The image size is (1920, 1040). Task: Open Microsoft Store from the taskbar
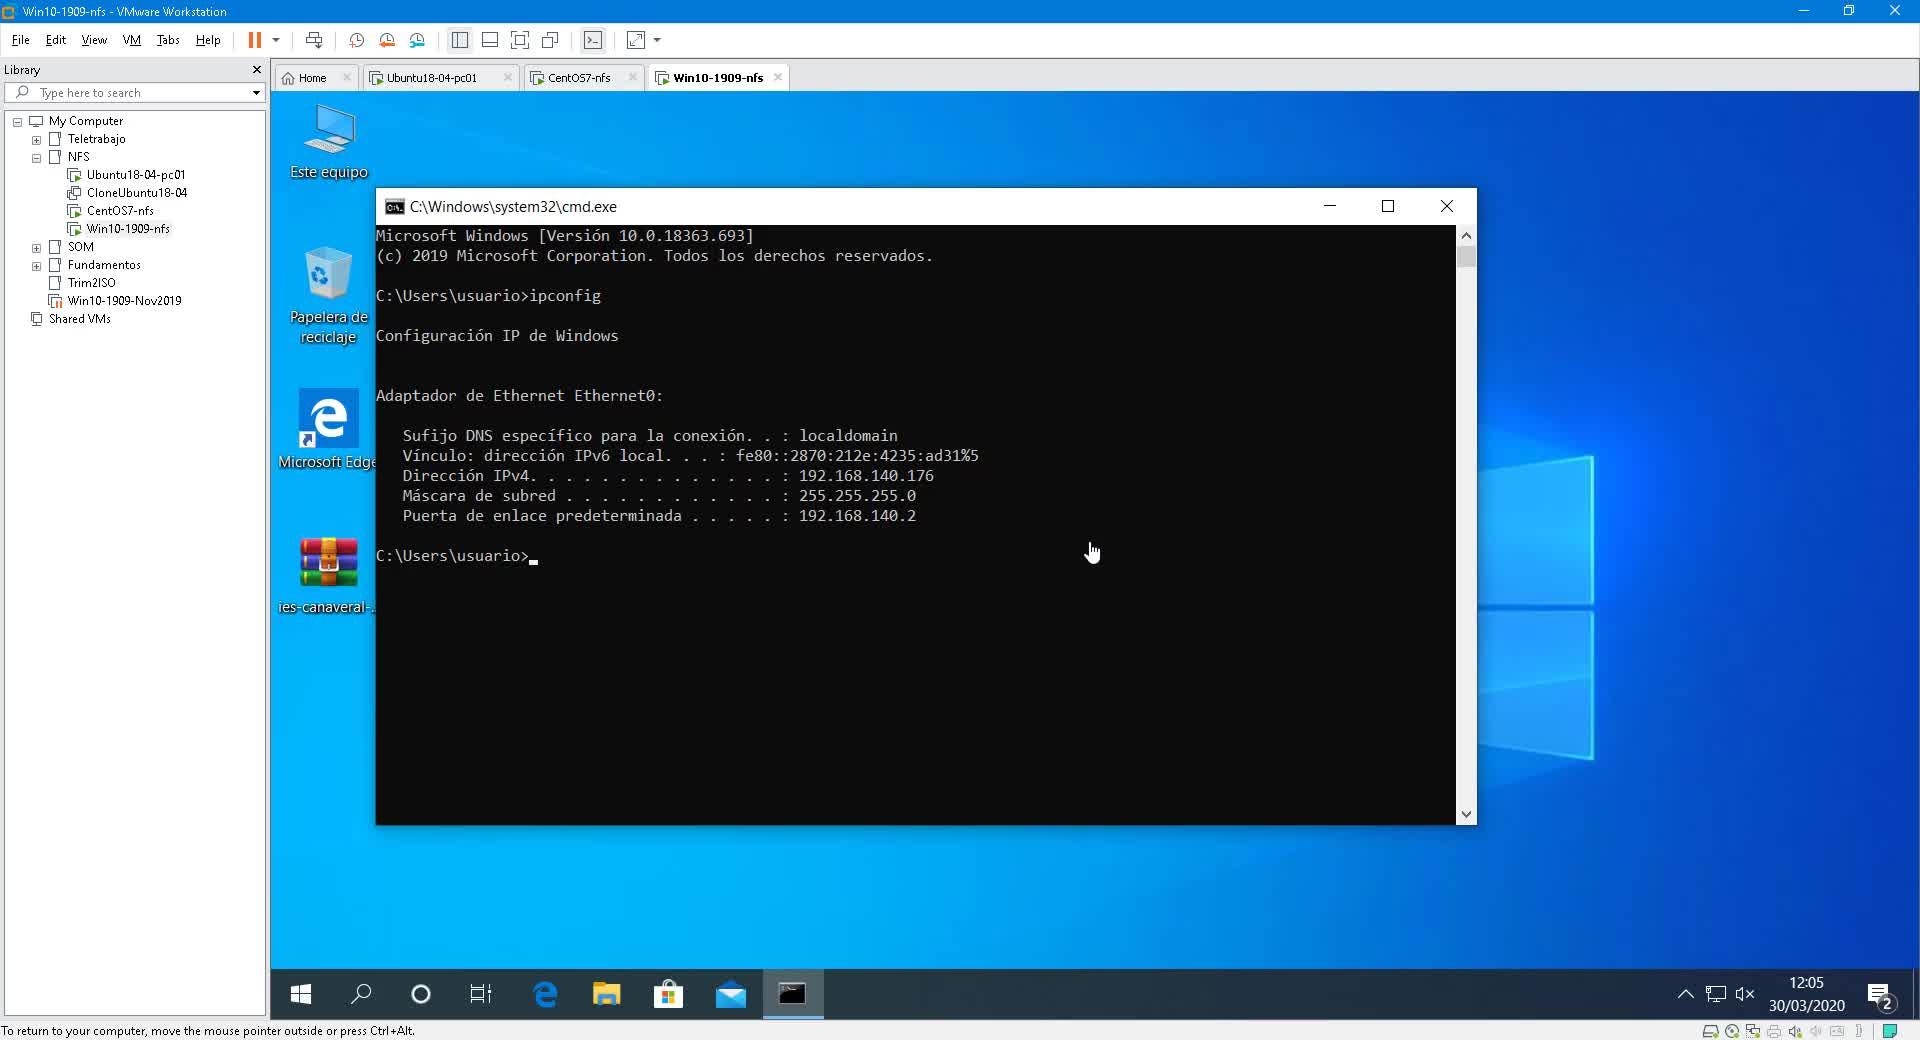669,994
